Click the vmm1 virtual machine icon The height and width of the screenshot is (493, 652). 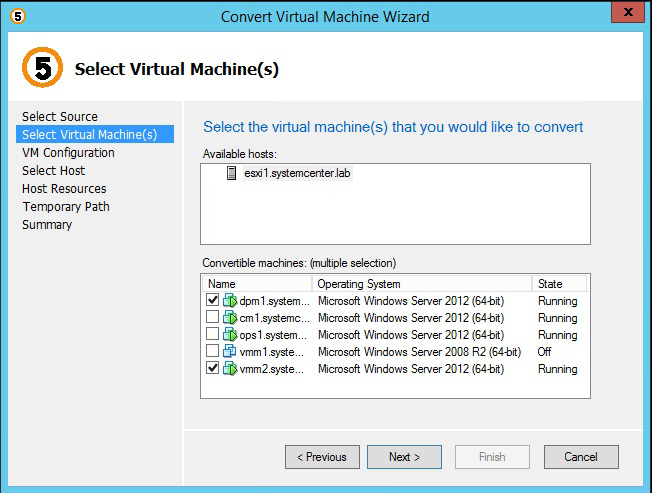pos(231,352)
